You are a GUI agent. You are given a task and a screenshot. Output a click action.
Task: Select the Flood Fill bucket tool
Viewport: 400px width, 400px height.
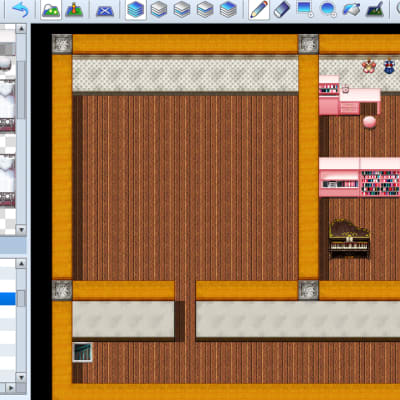(352, 10)
